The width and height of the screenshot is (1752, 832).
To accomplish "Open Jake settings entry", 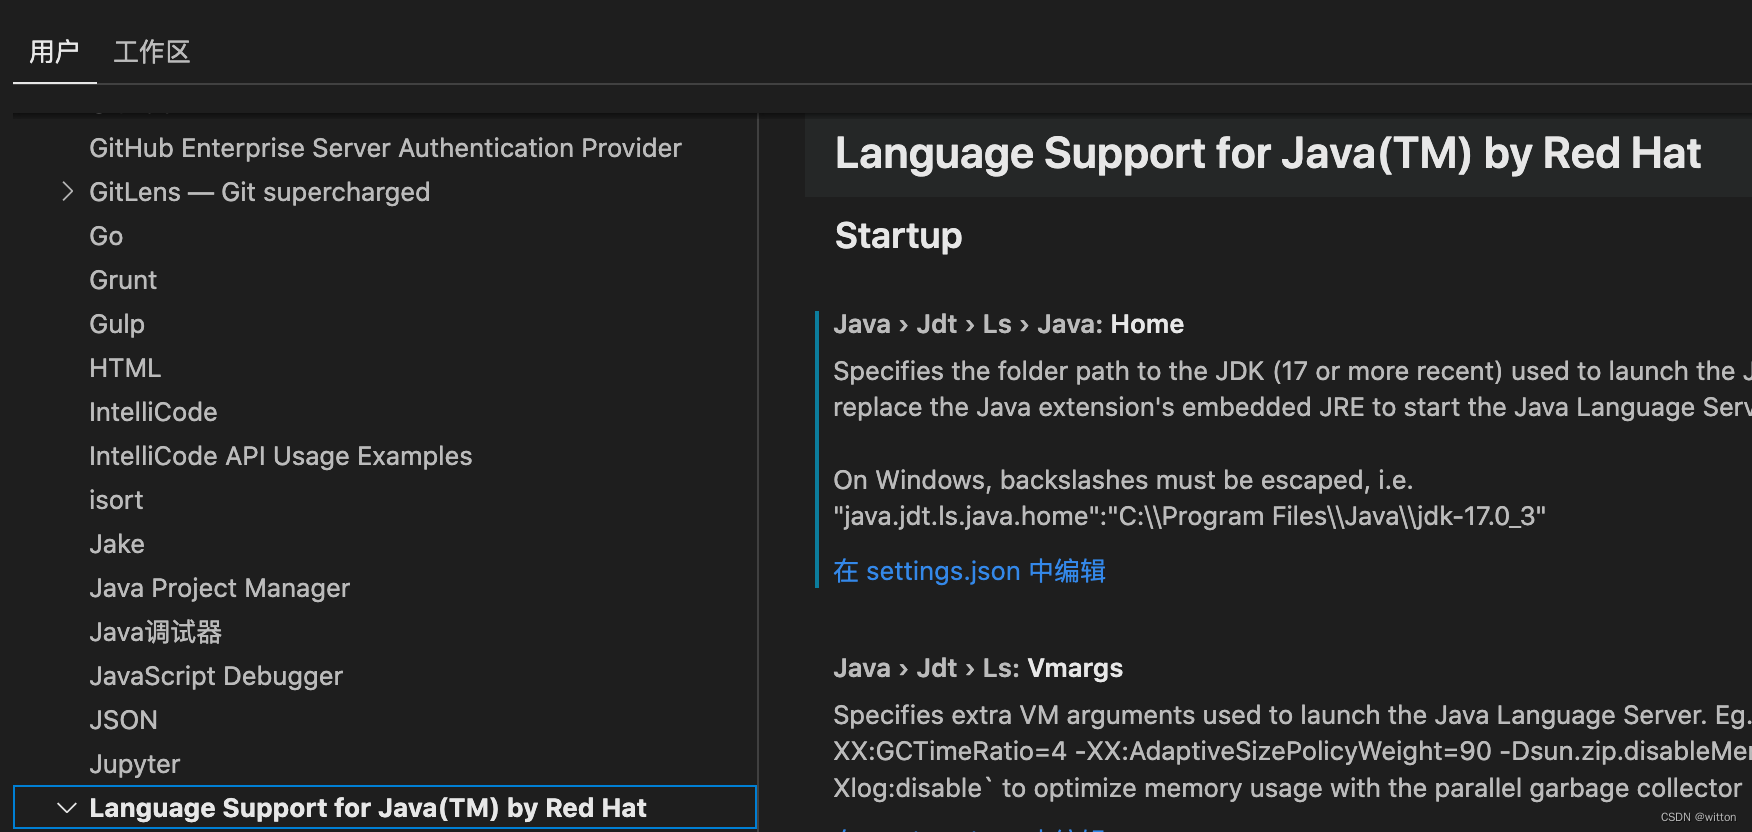I will coord(117,544).
